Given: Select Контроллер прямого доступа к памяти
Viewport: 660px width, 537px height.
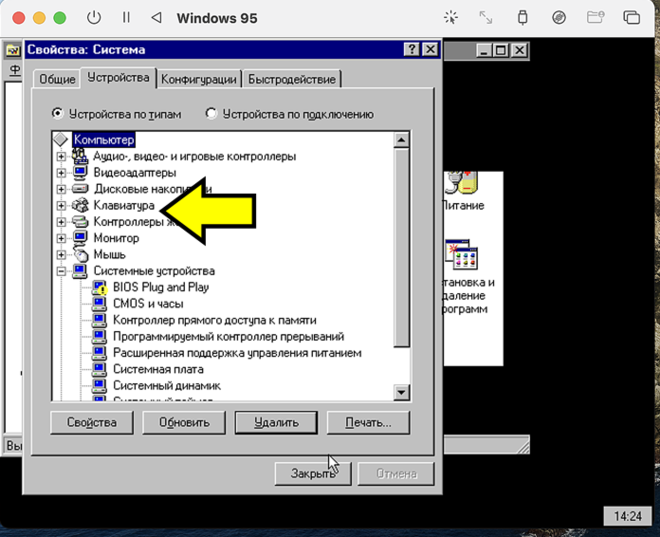Looking at the screenshot, I should [x=215, y=320].
